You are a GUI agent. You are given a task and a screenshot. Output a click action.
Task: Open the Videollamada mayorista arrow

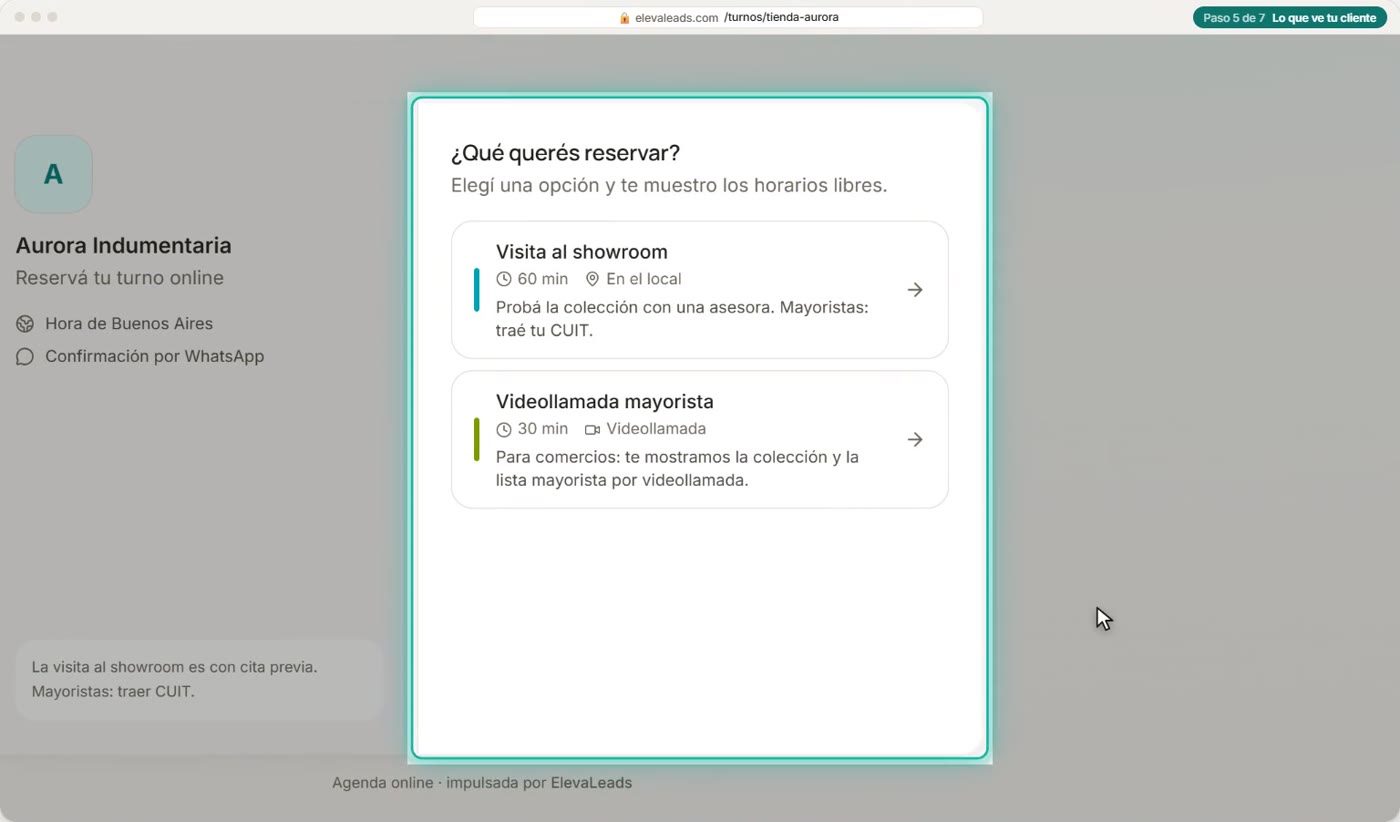[915, 440]
